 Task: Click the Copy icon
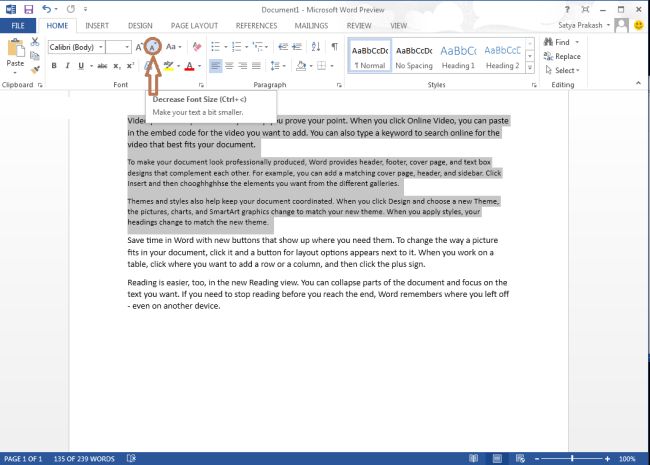(35, 55)
